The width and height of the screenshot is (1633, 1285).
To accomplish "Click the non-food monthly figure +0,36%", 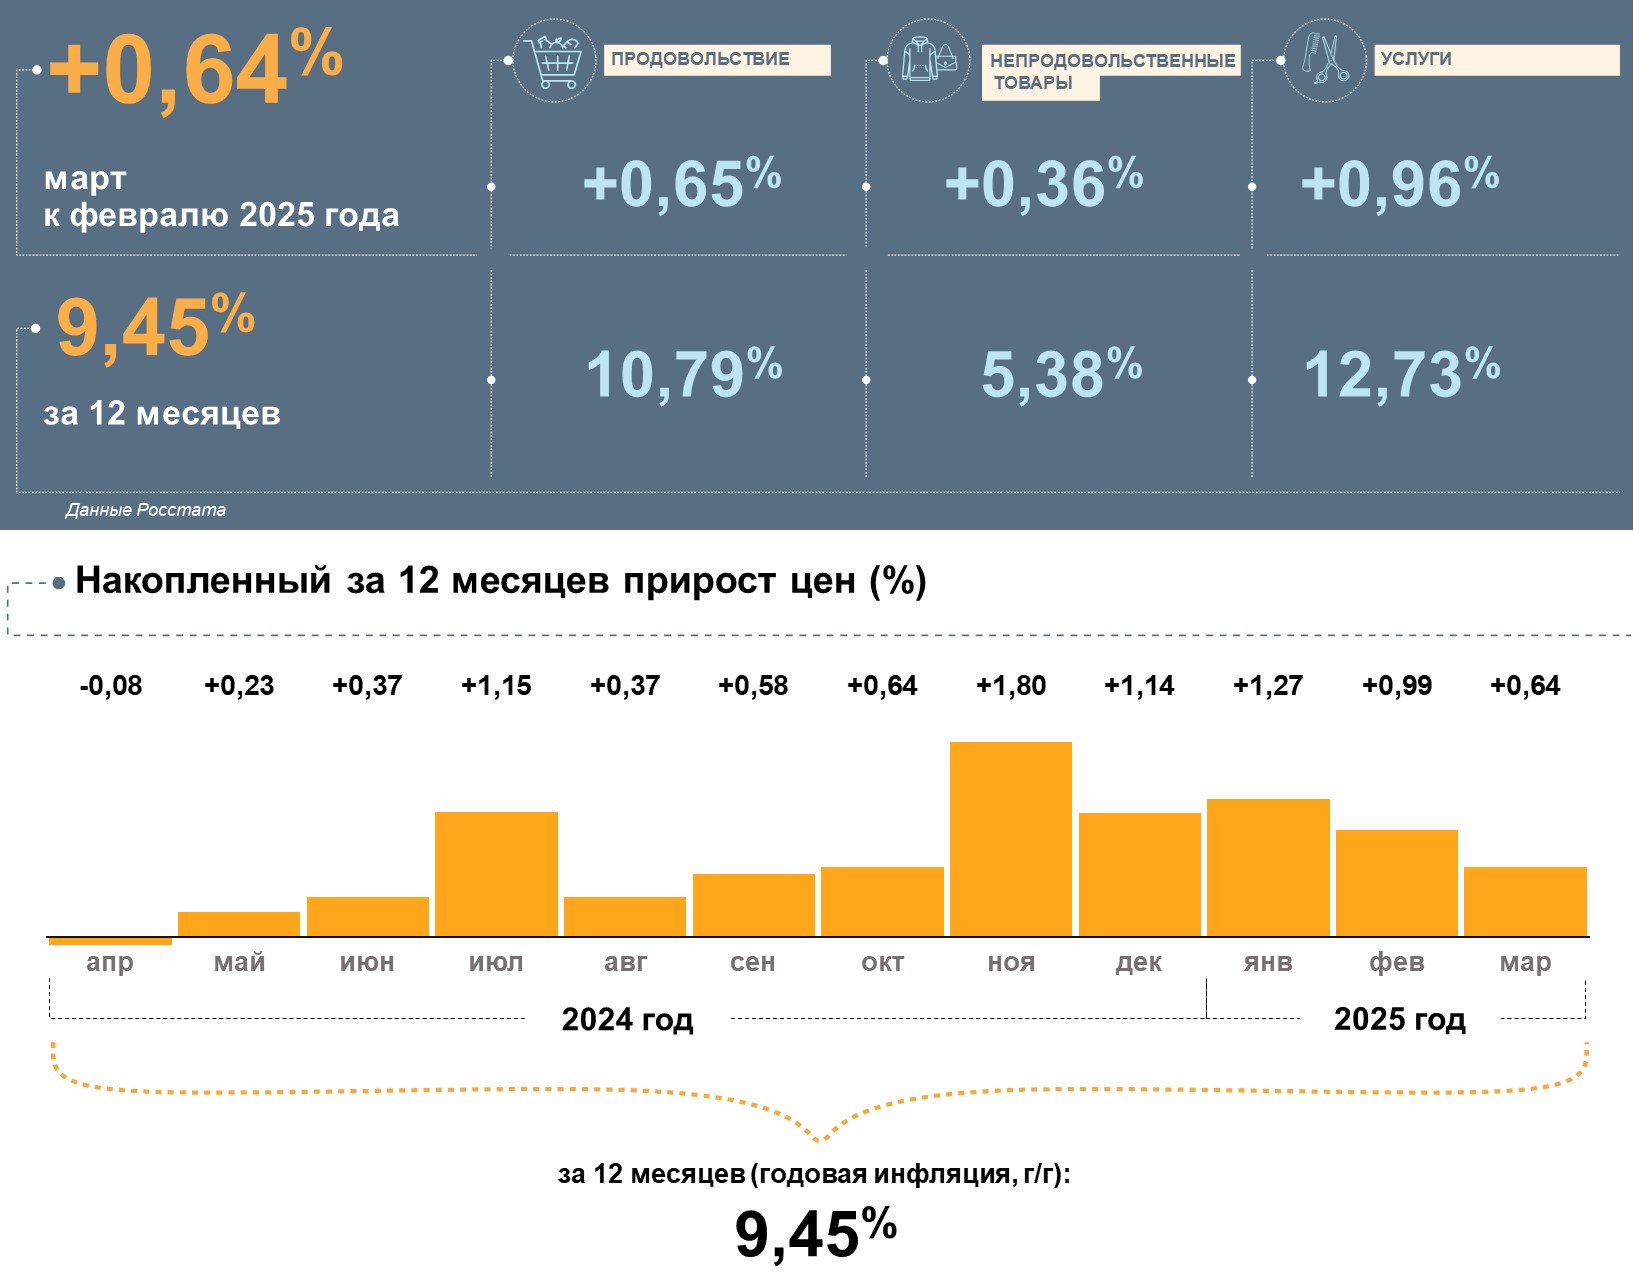I will click(x=1043, y=183).
